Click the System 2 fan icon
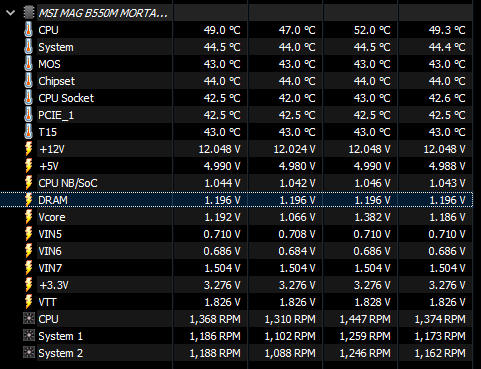This screenshot has height=369, width=481. coord(29,353)
